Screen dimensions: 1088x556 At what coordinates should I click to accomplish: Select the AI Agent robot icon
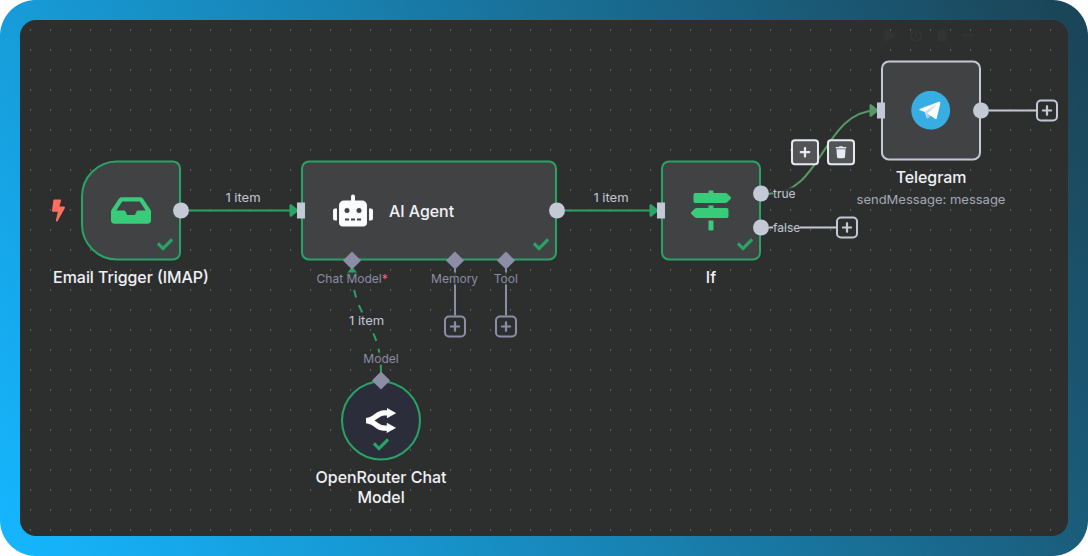pos(351,211)
